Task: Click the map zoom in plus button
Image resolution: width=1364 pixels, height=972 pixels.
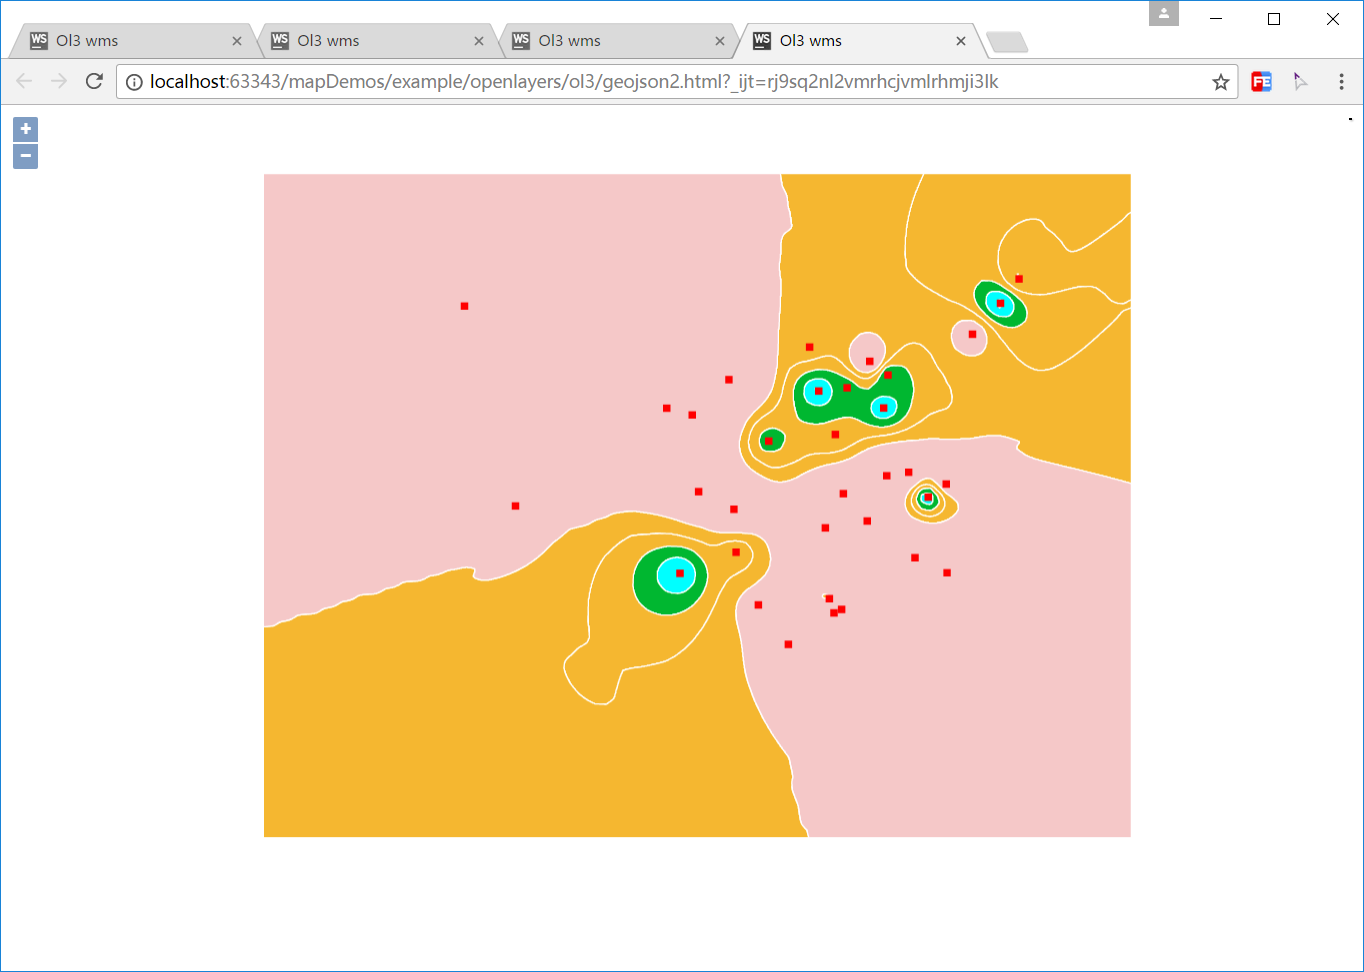Action: [25, 129]
